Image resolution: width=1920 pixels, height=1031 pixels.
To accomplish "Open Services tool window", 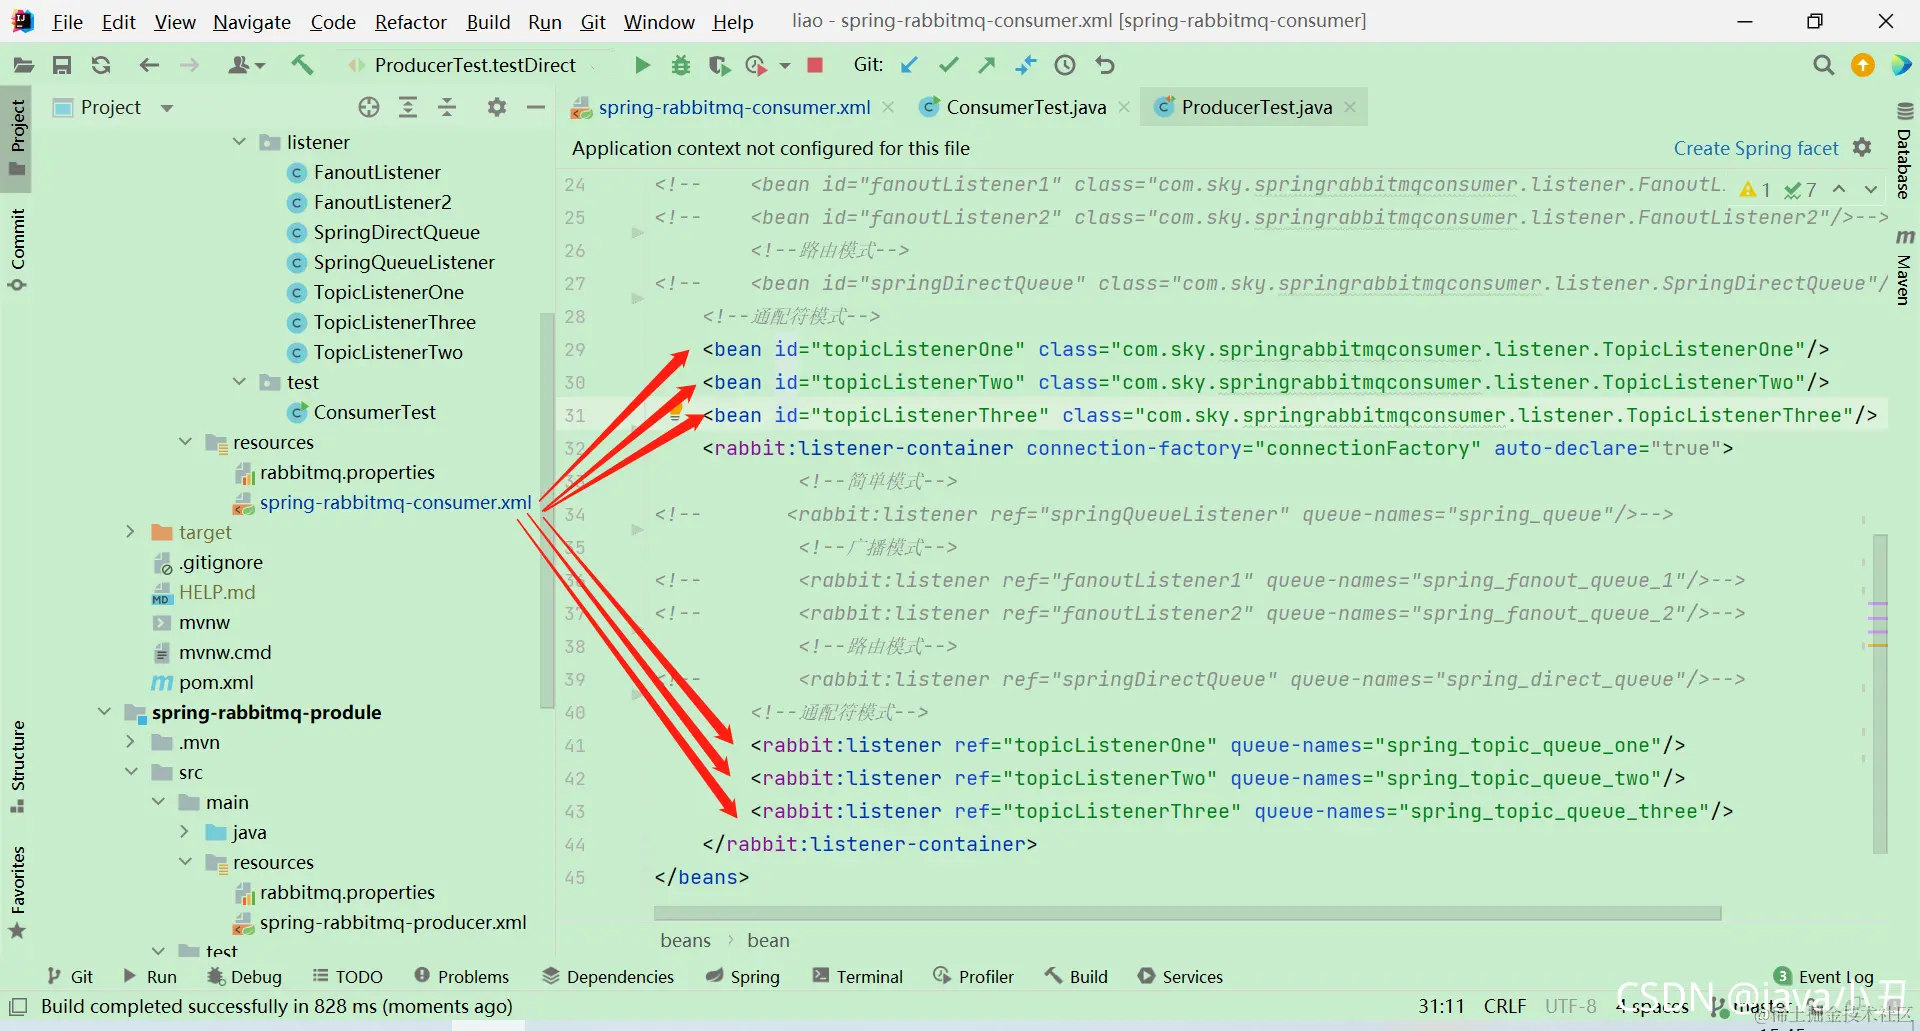I will pos(1180,976).
